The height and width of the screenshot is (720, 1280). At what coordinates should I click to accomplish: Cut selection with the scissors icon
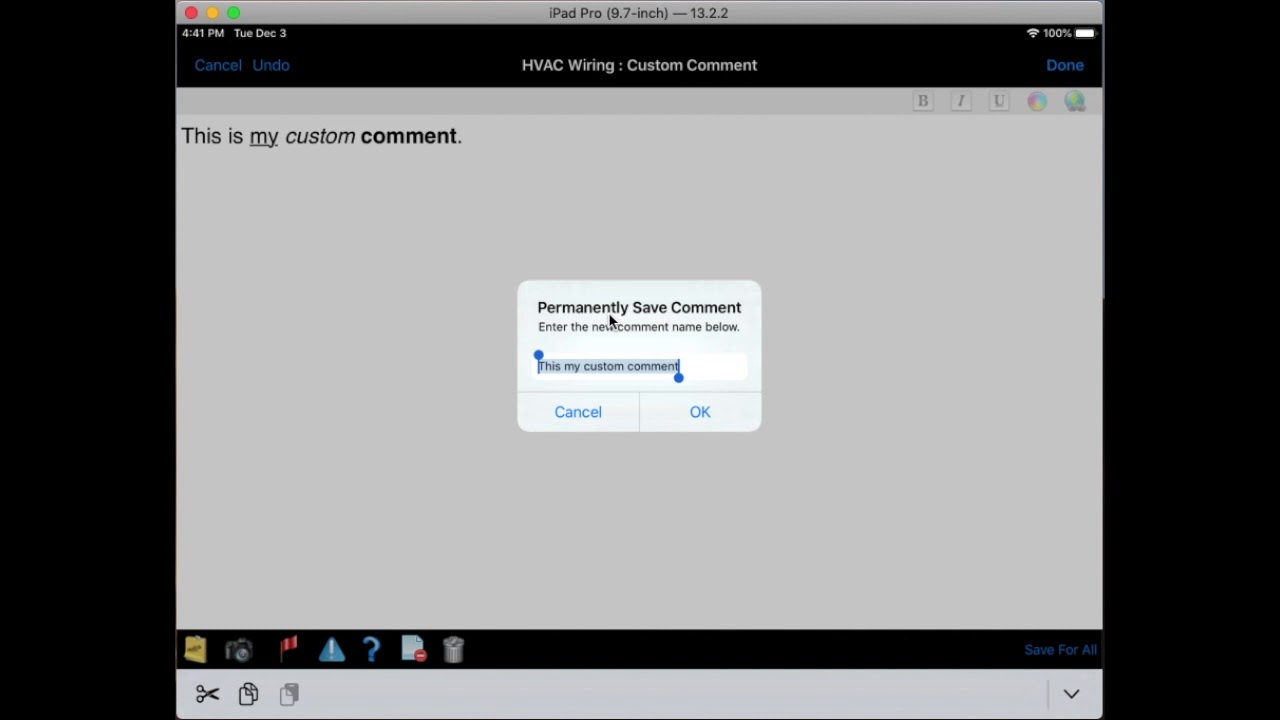point(207,694)
